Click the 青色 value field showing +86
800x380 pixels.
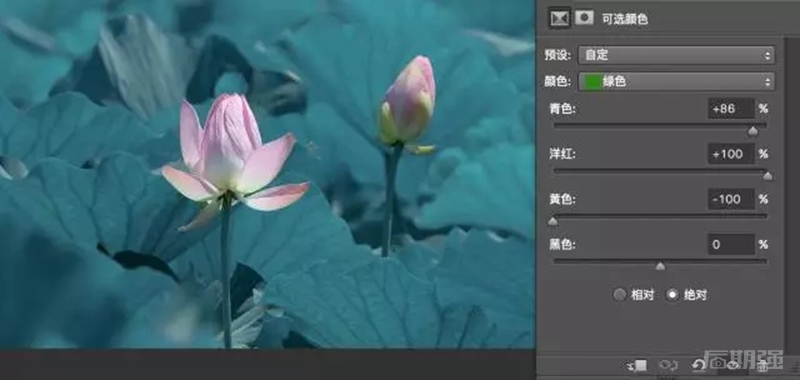(731, 109)
